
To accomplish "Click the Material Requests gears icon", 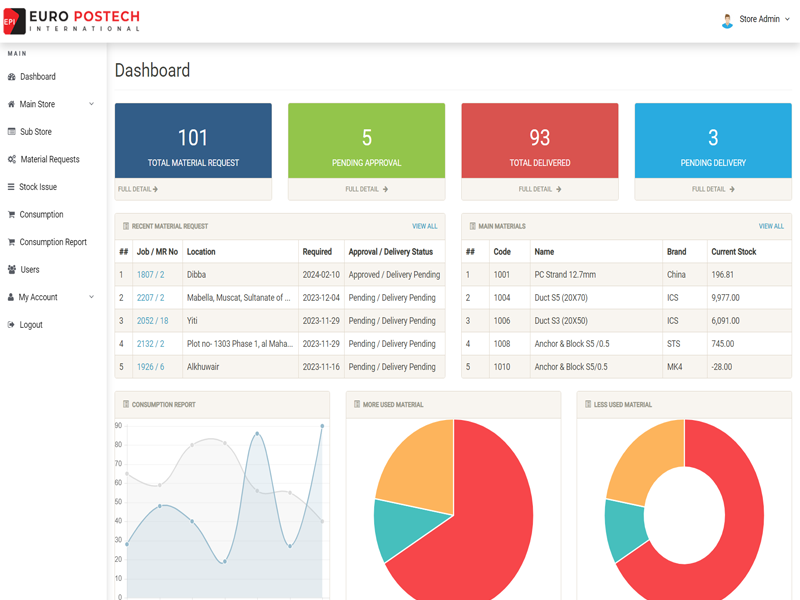I will tap(12, 160).
